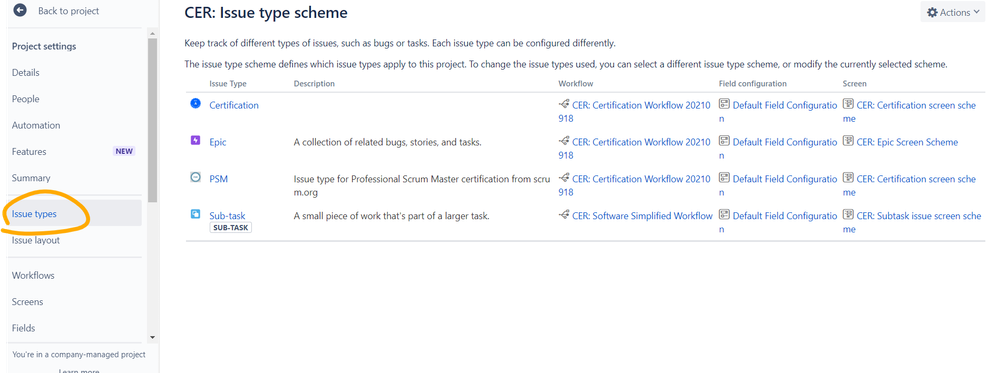Open Certification row's Default Field Configuration link
This screenshot has width=998, height=373.
point(778,112)
